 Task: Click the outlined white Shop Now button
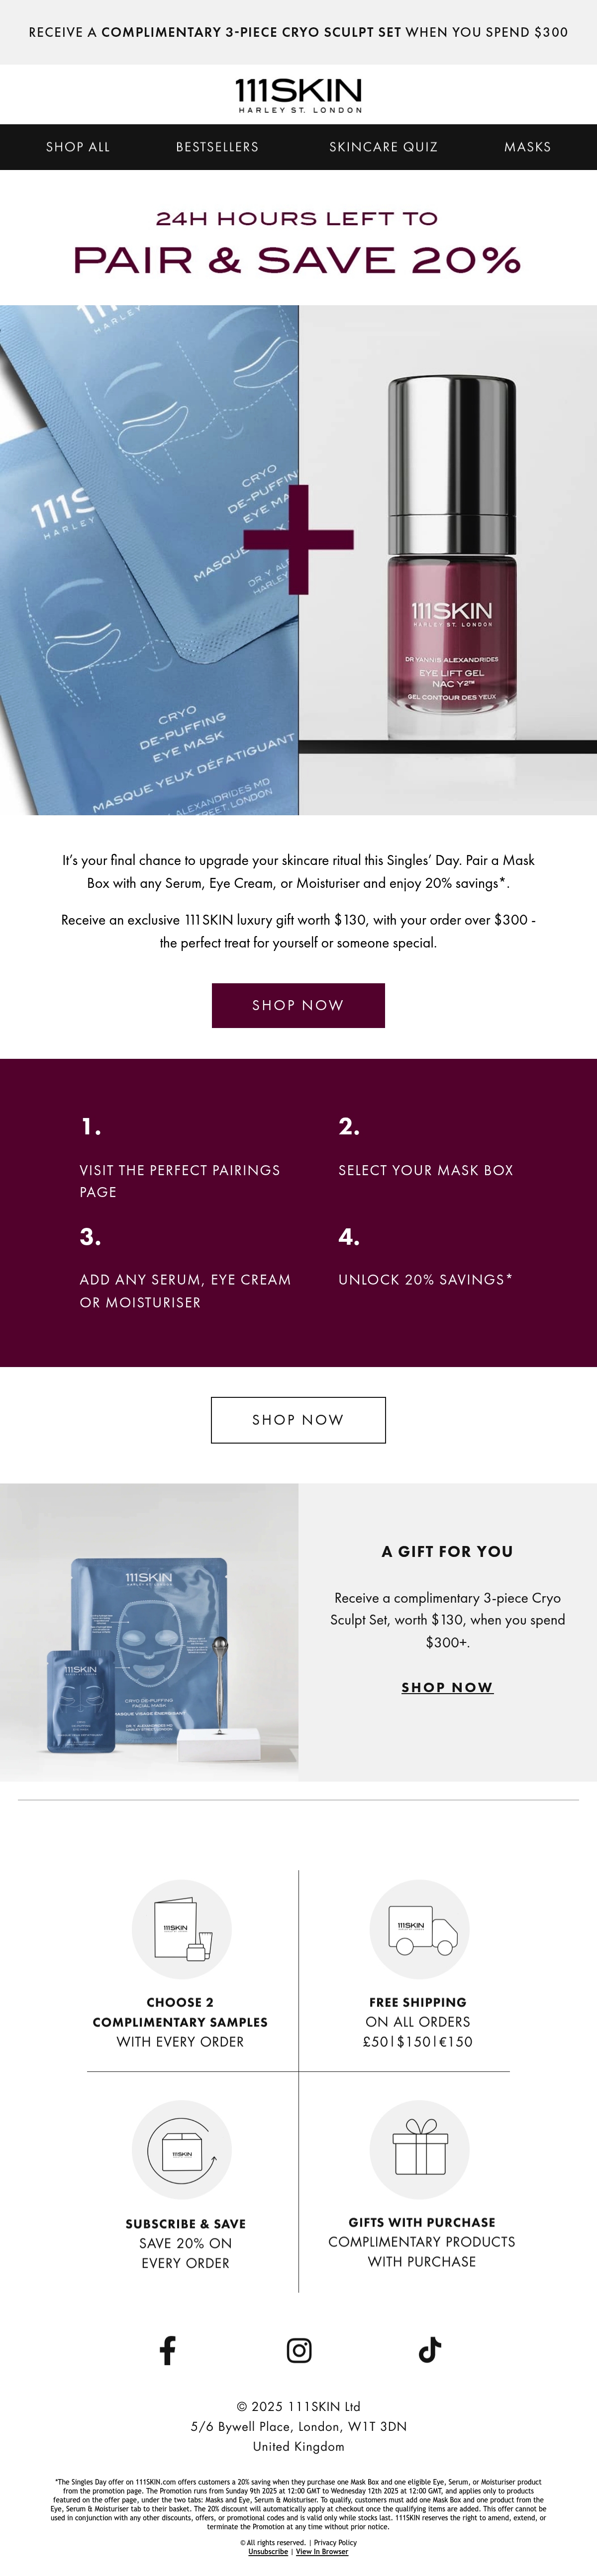[298, 1420]
